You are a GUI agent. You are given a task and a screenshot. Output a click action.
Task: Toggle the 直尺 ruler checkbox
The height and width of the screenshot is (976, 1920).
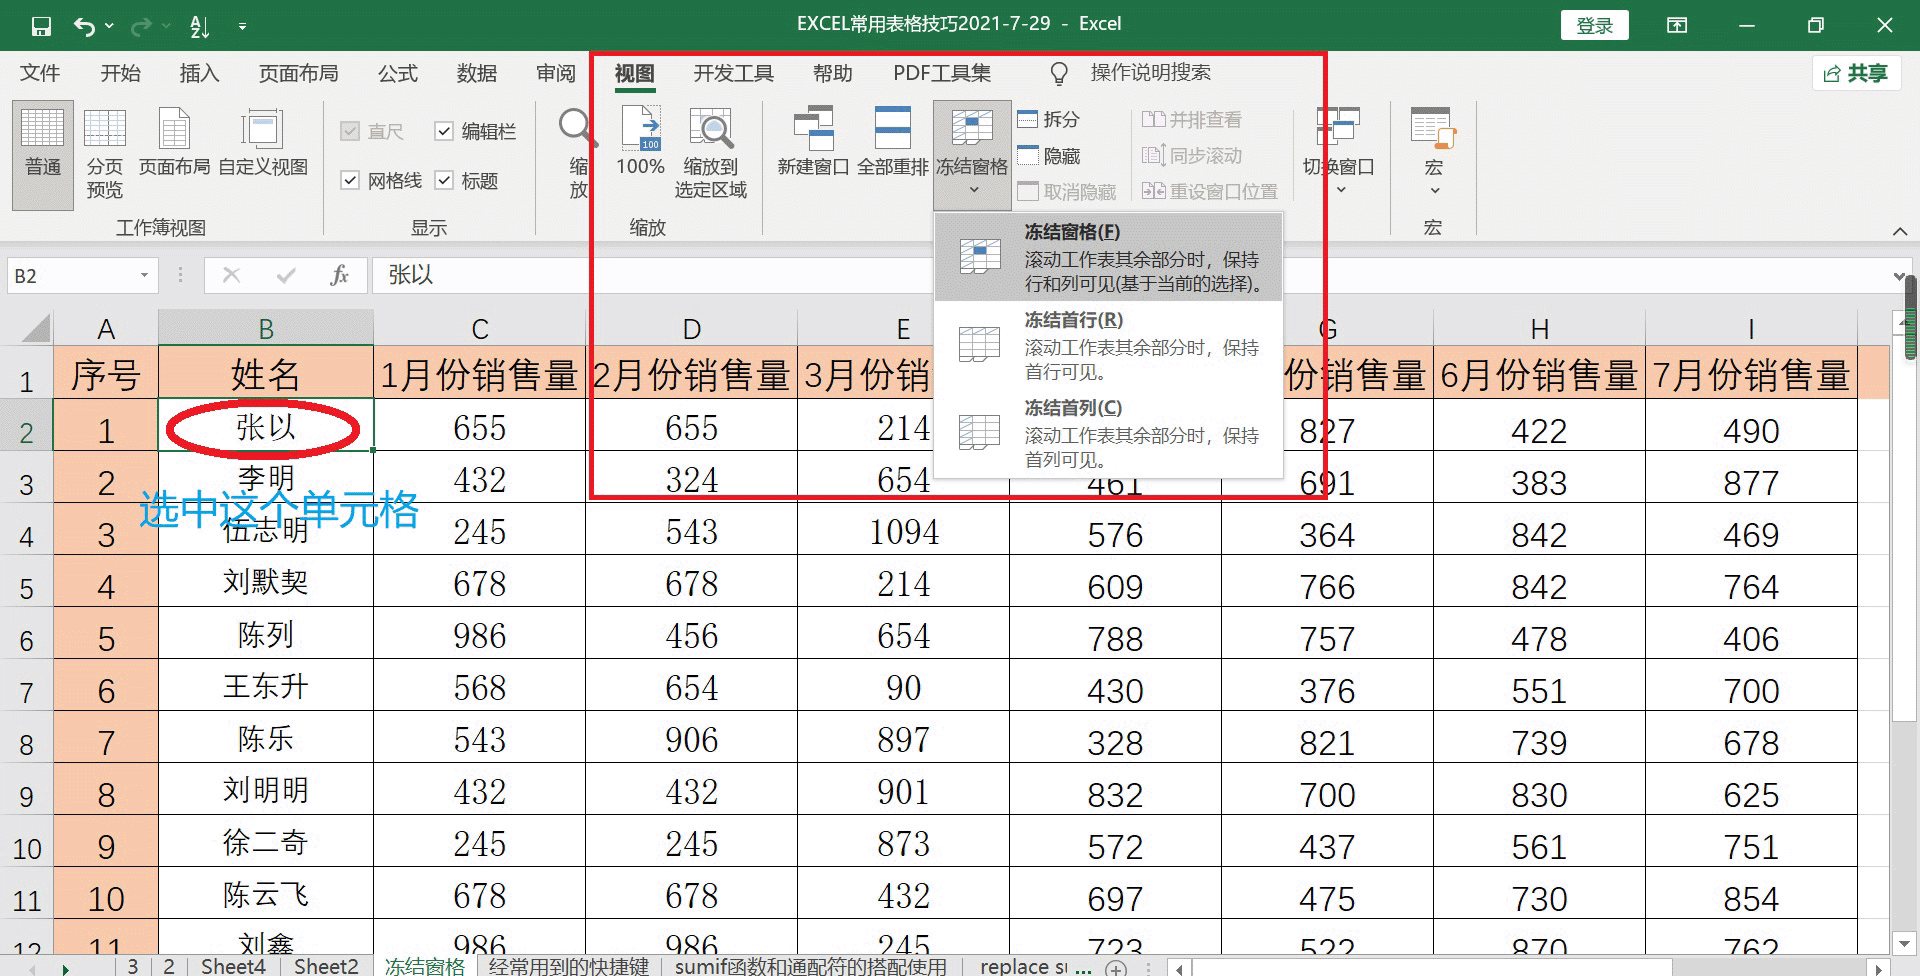click(350, 131)
